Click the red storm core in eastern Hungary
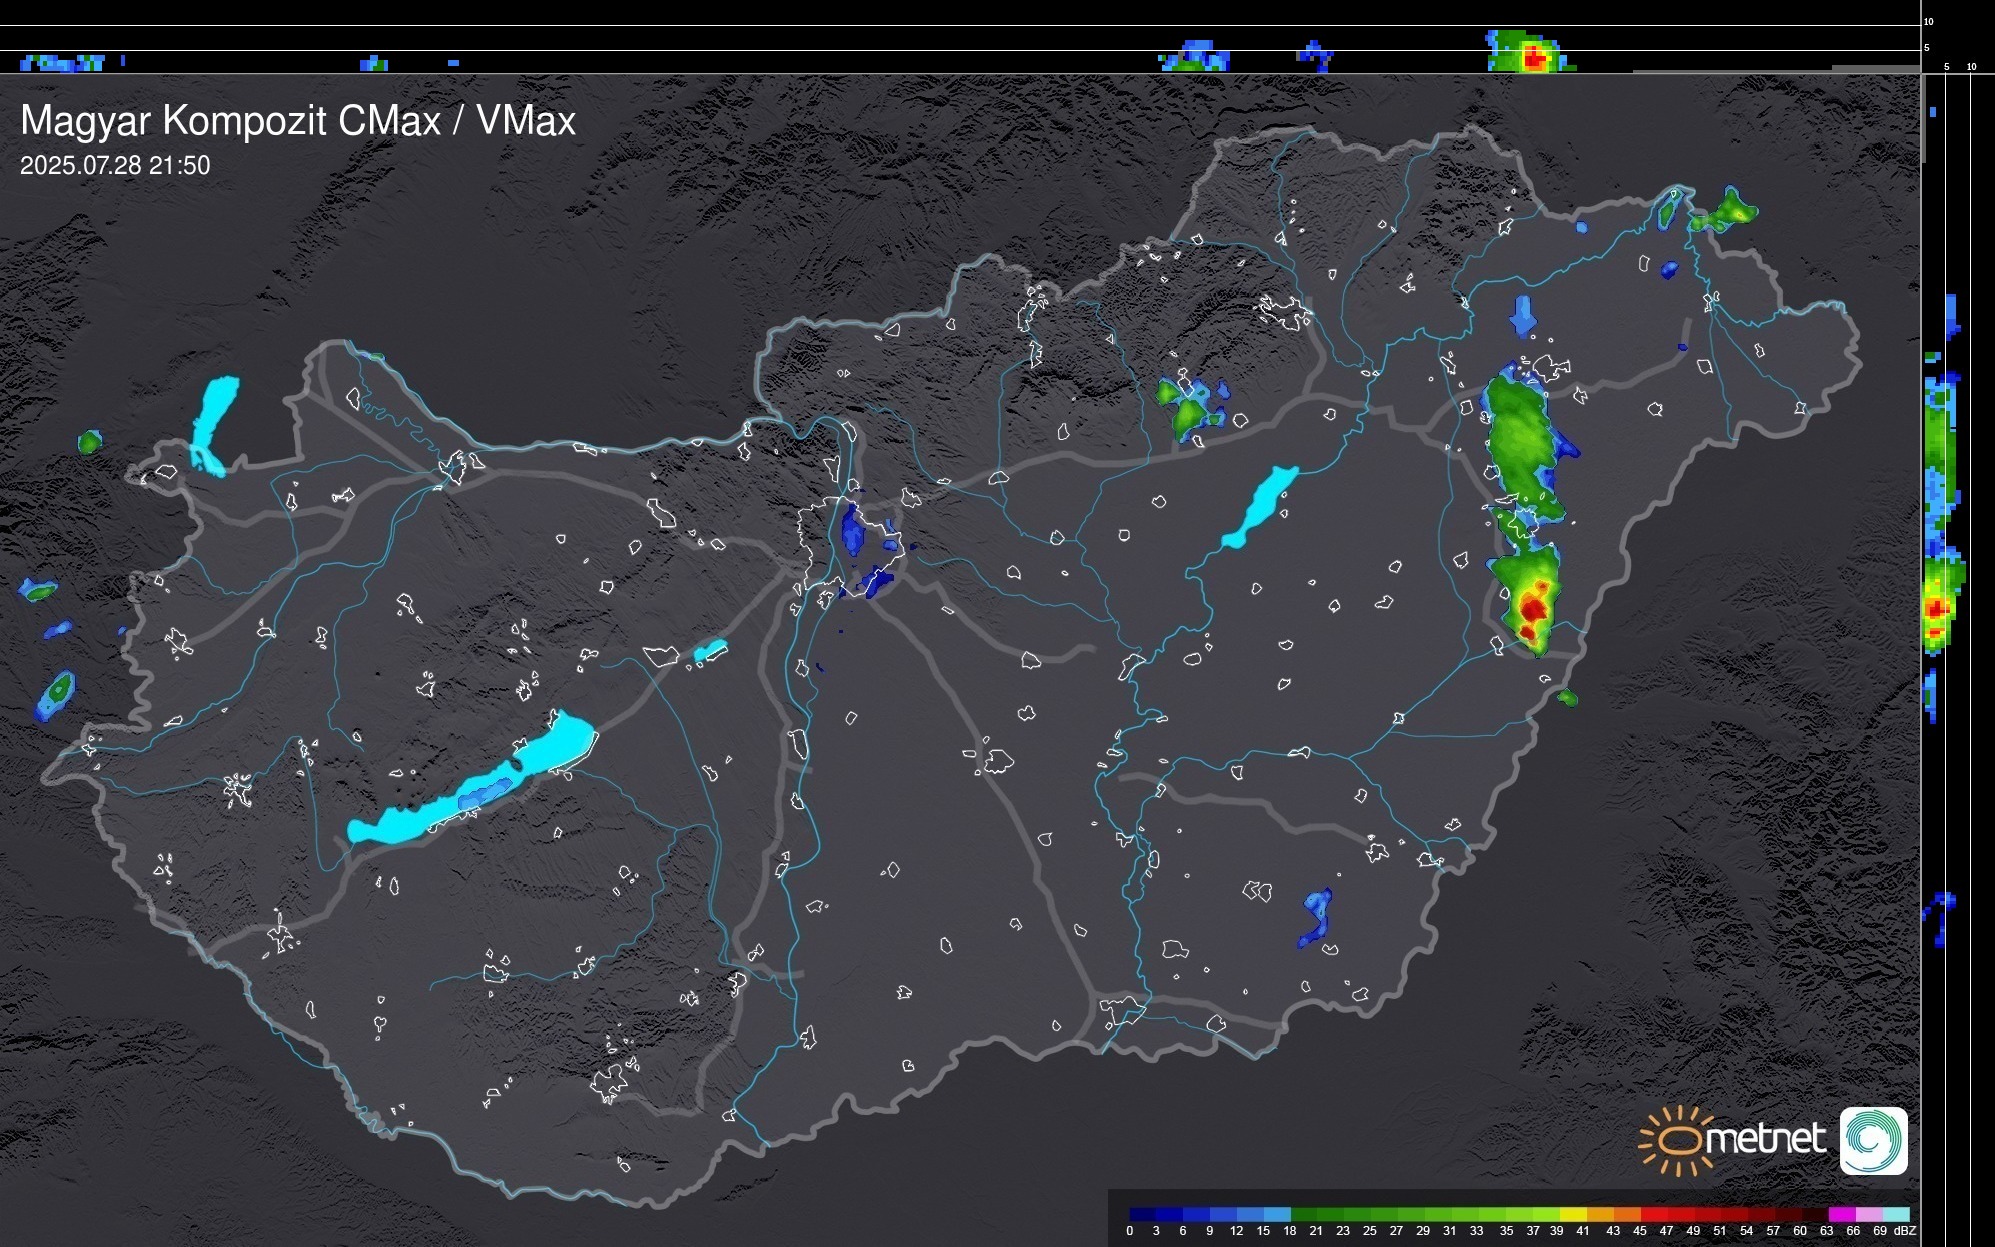Screen dimensions: 1995x1247 (1533, 608)
